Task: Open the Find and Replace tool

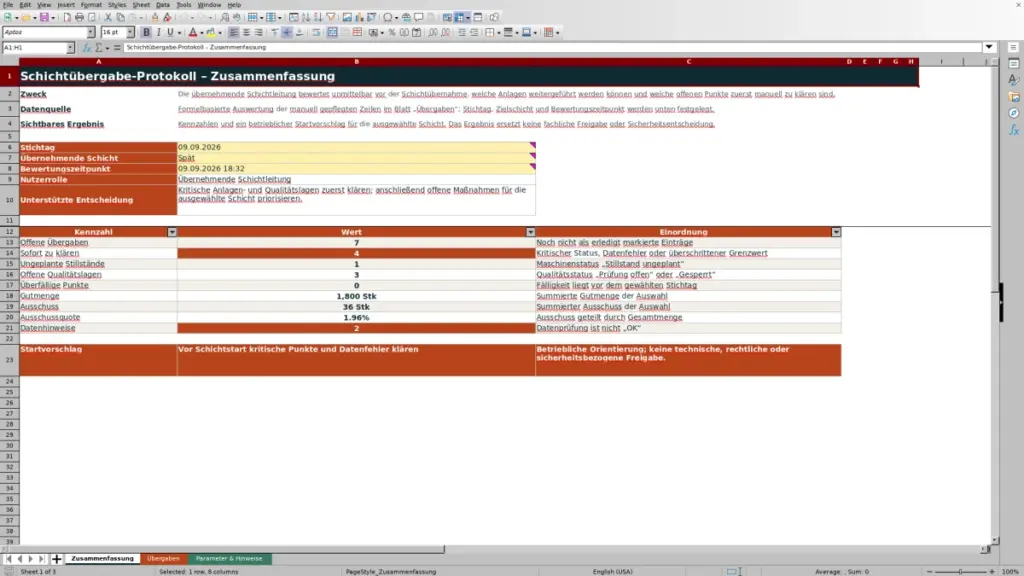Action: pos(225,18)
